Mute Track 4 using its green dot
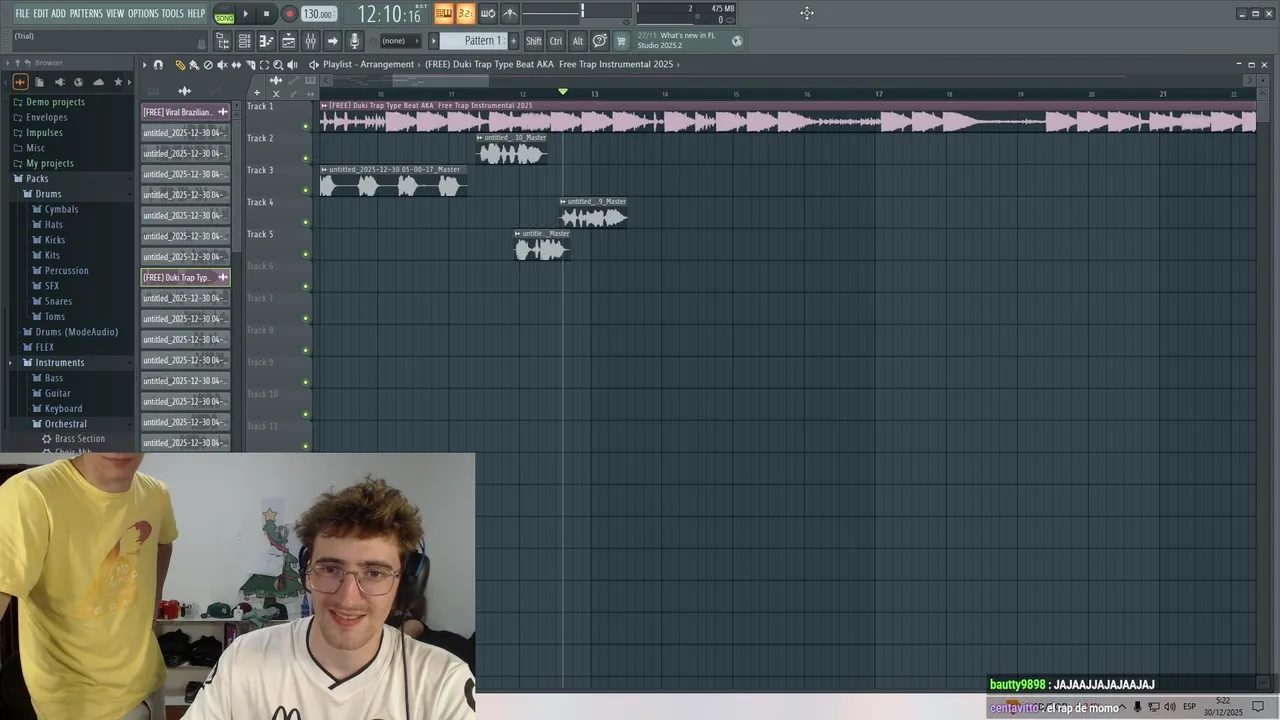 (x=306, y=223)
